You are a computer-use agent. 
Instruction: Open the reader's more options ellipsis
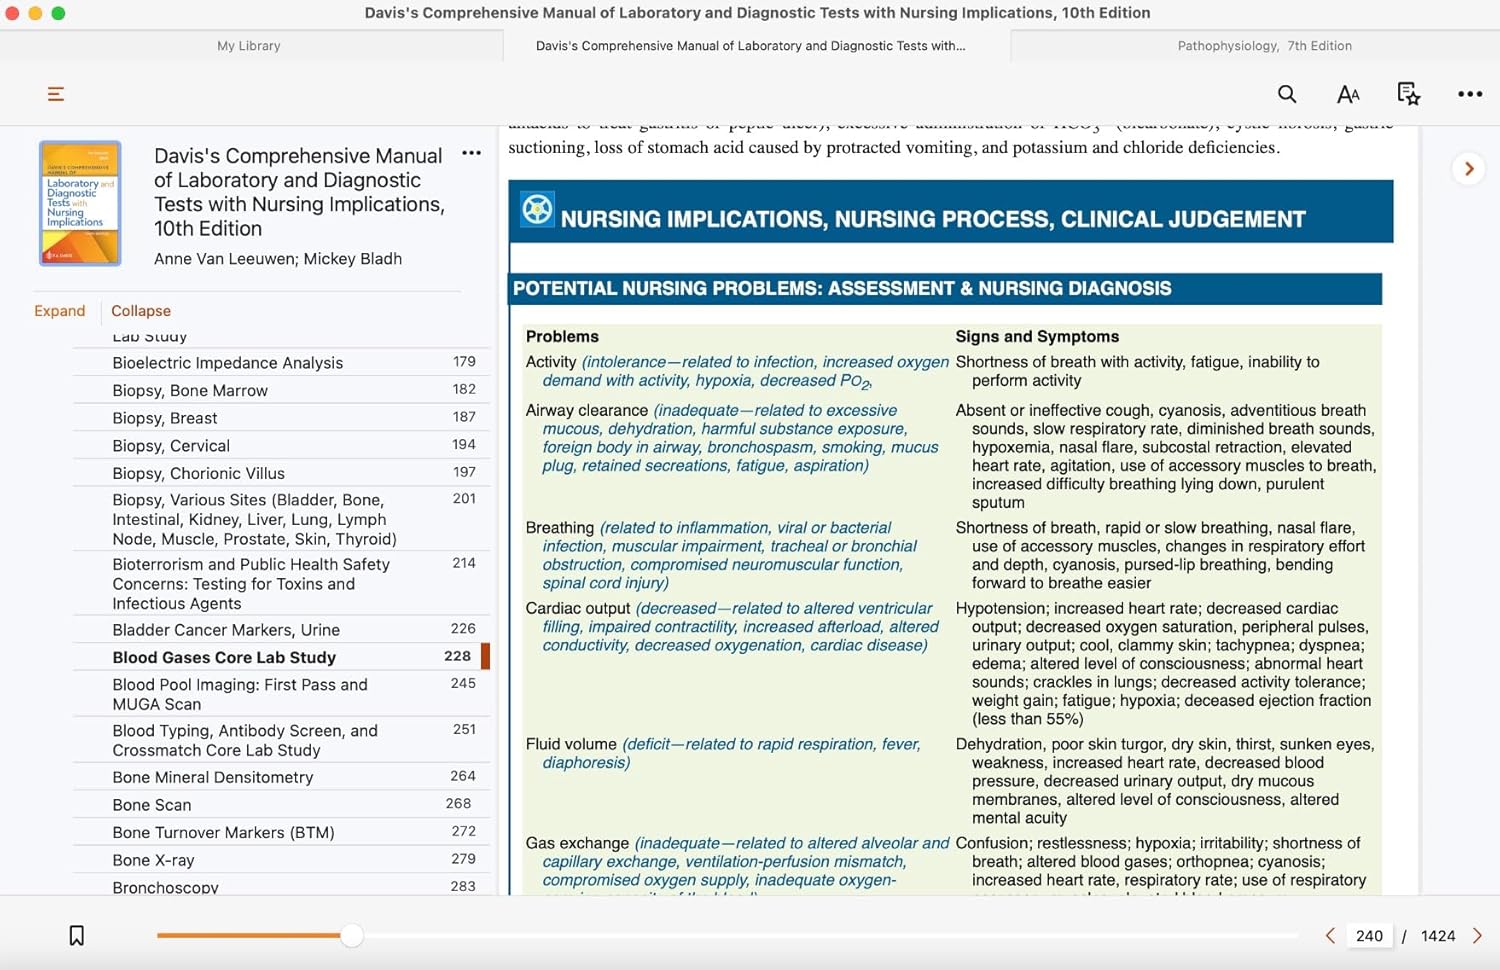(x=1469, y=94)
